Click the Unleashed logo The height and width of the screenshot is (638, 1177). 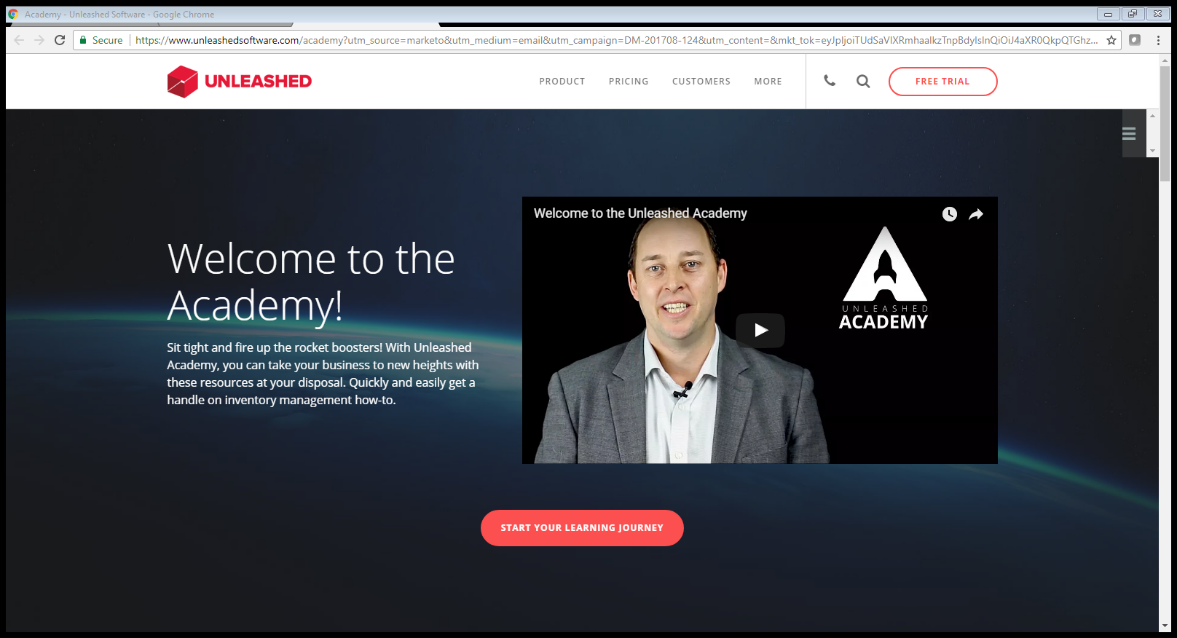[239, 81]
